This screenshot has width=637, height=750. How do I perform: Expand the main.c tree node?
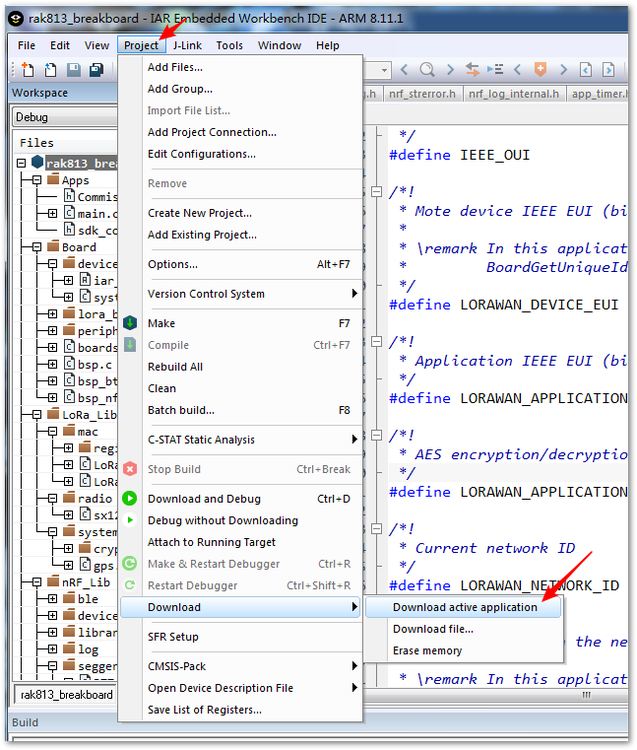53,213
